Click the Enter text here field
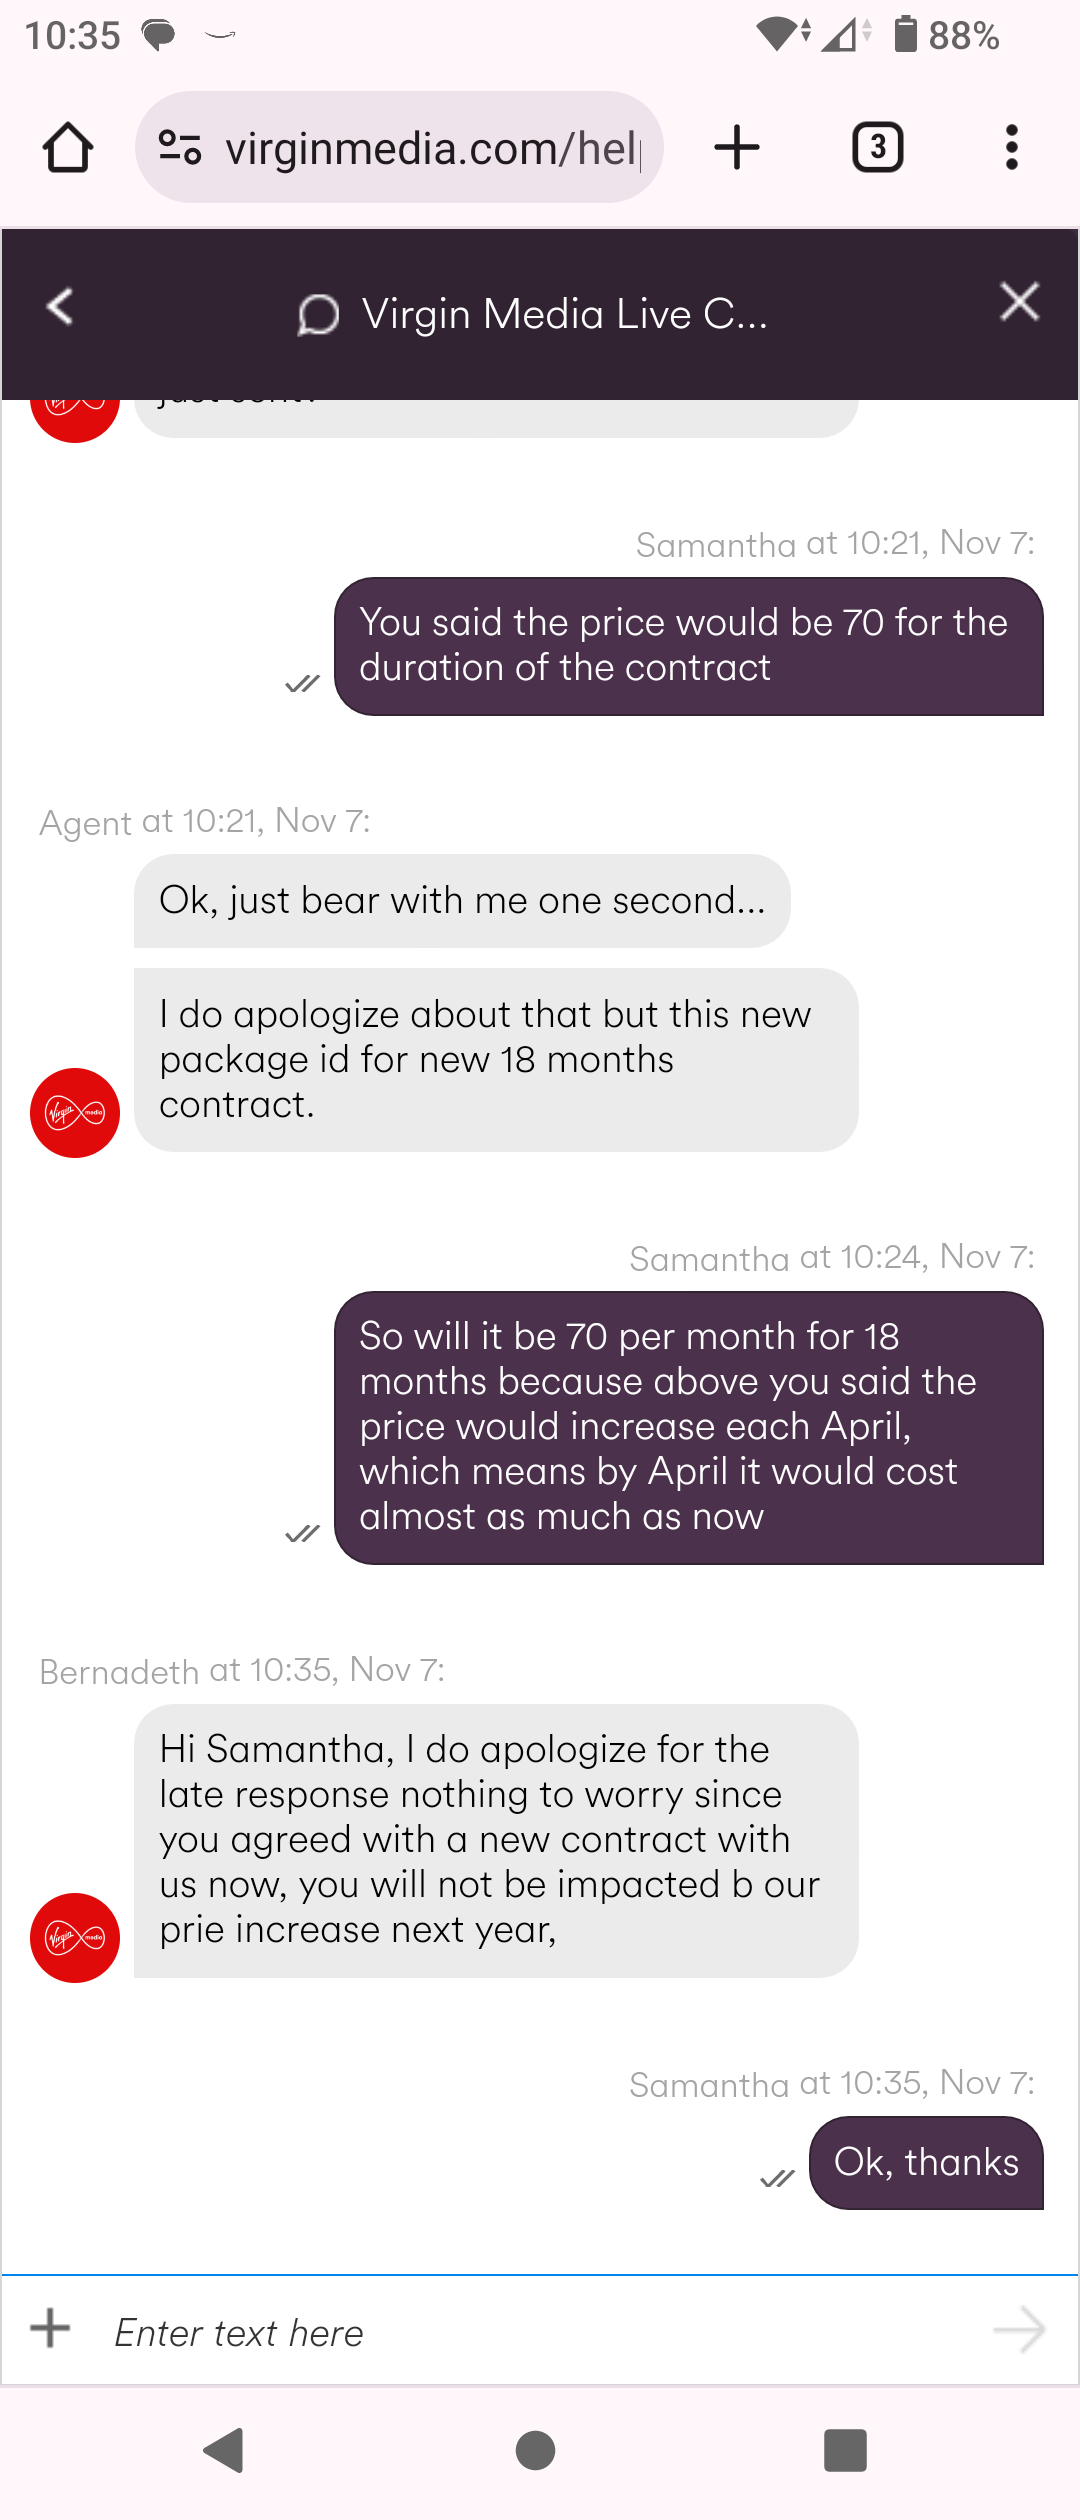This screenshot has width=1080, height=2520. [540, 2332]
